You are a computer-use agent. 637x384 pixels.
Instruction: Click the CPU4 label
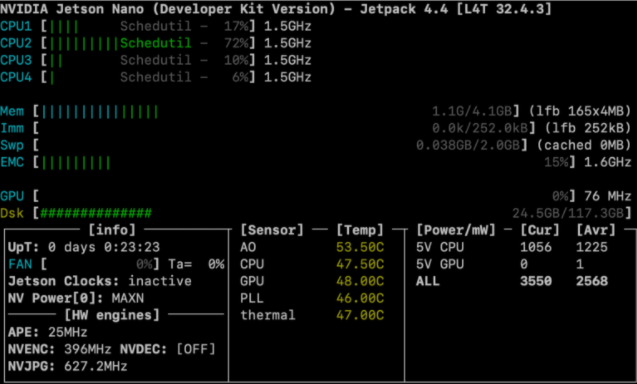(x=16, y=78)
